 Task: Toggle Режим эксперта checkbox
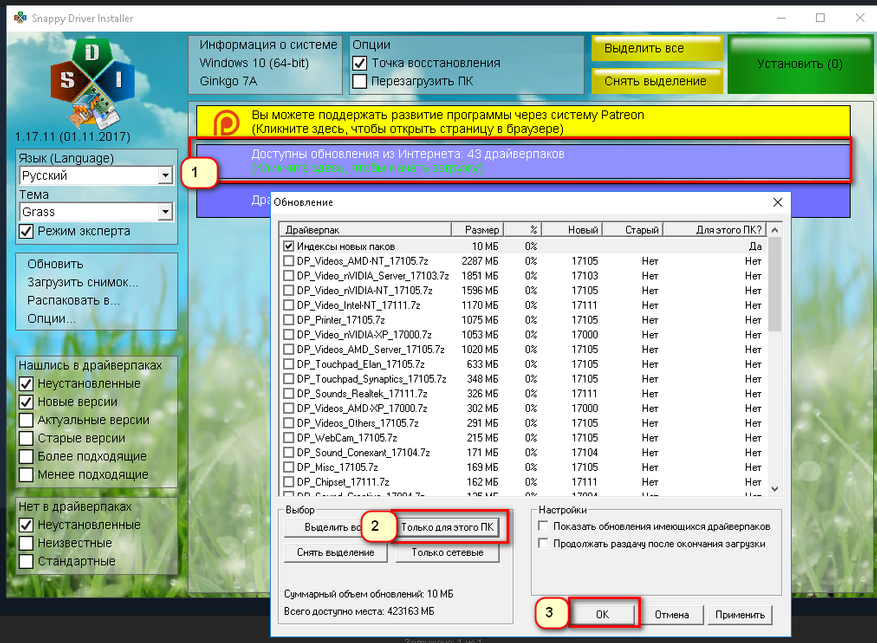pos(26,231)
